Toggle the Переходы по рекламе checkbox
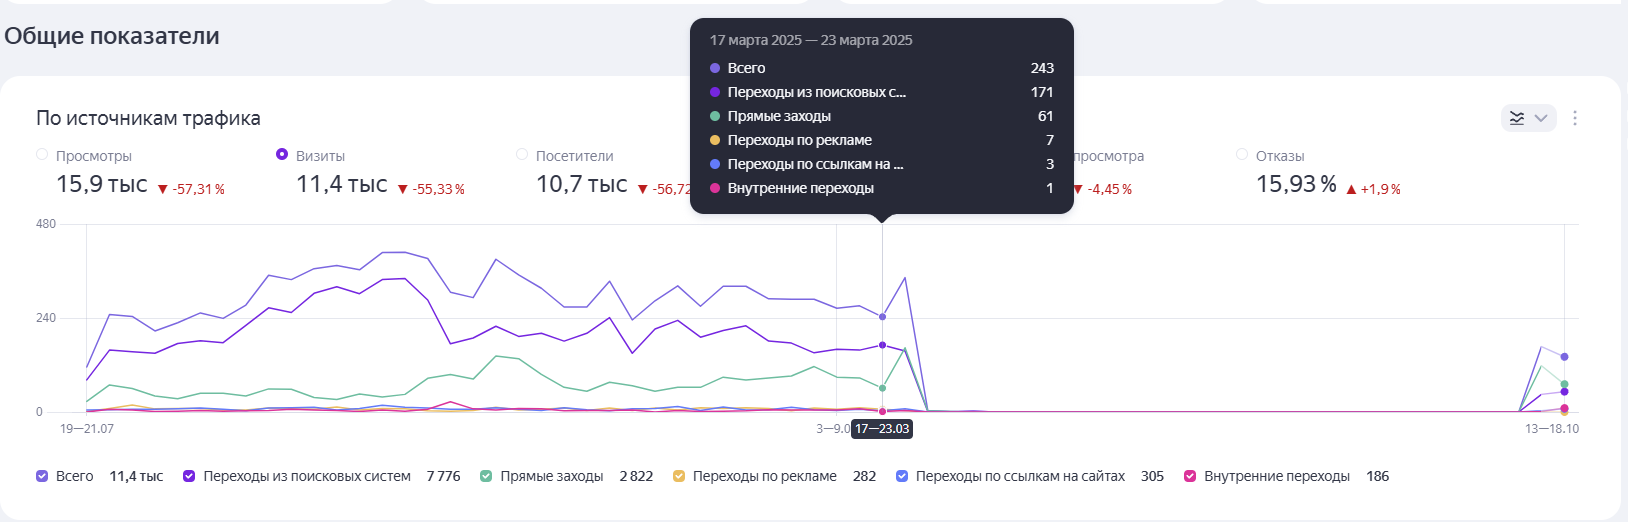1628x522 pixels. [x=679, y=476]
